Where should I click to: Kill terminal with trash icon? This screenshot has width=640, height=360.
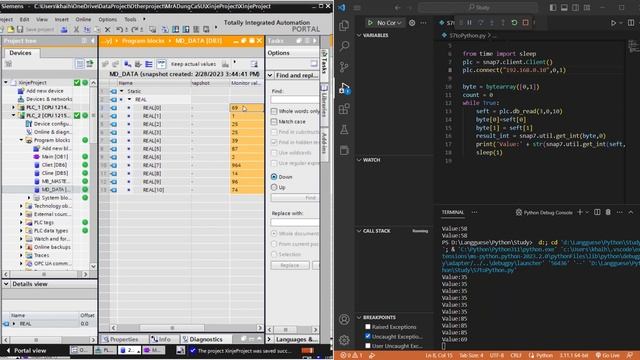point(608,212)
